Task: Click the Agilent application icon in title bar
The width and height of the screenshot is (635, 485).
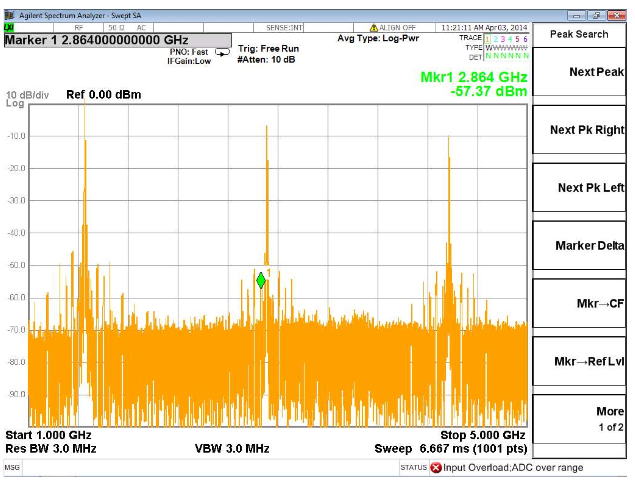Action: pos(8,15)
